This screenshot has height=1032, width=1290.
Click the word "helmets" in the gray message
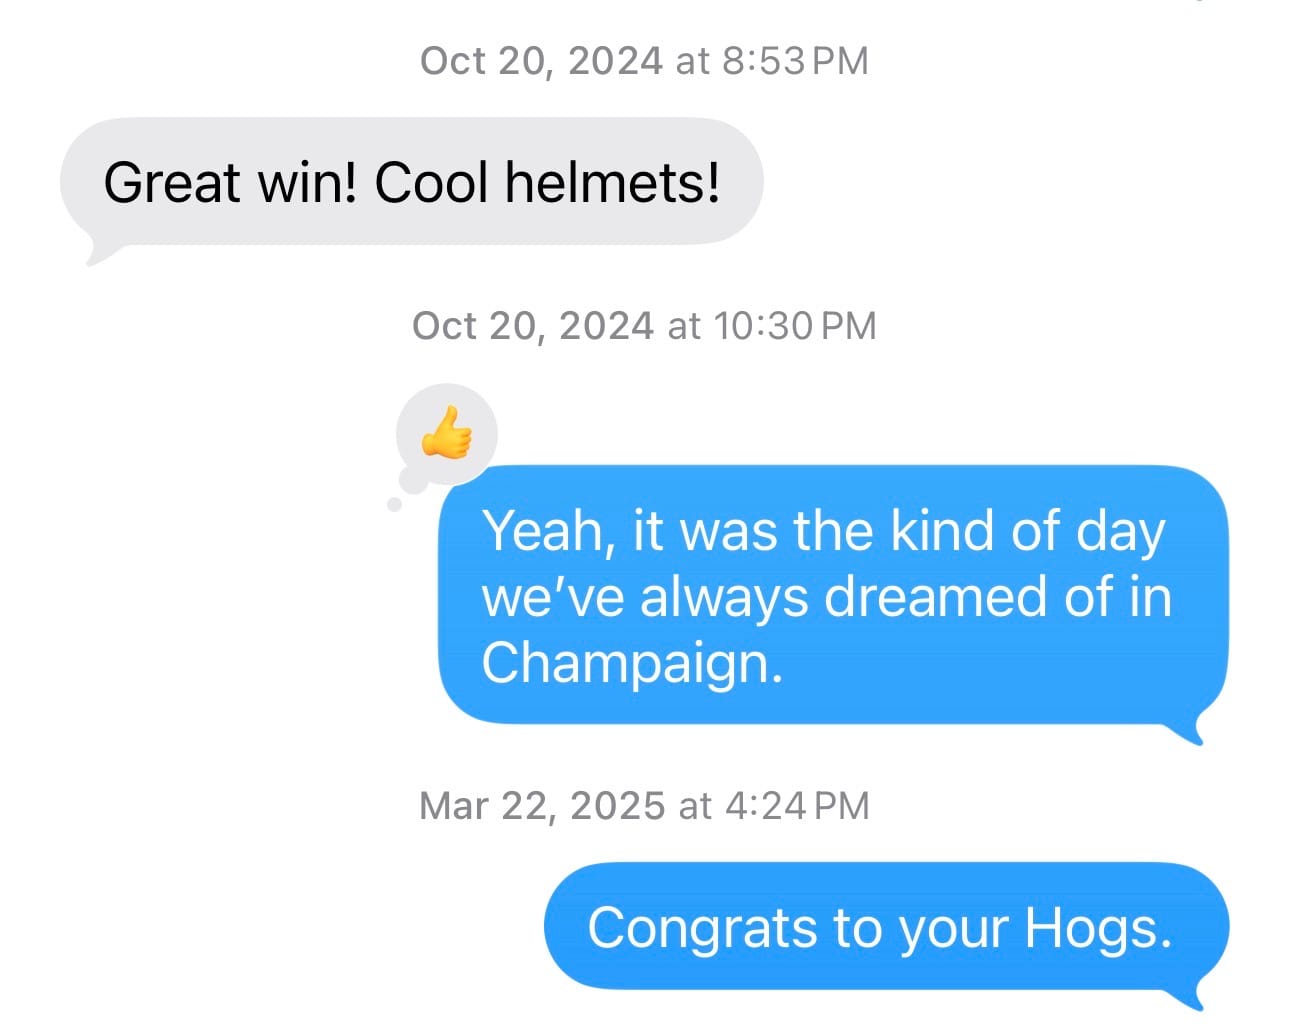point(611,183)
